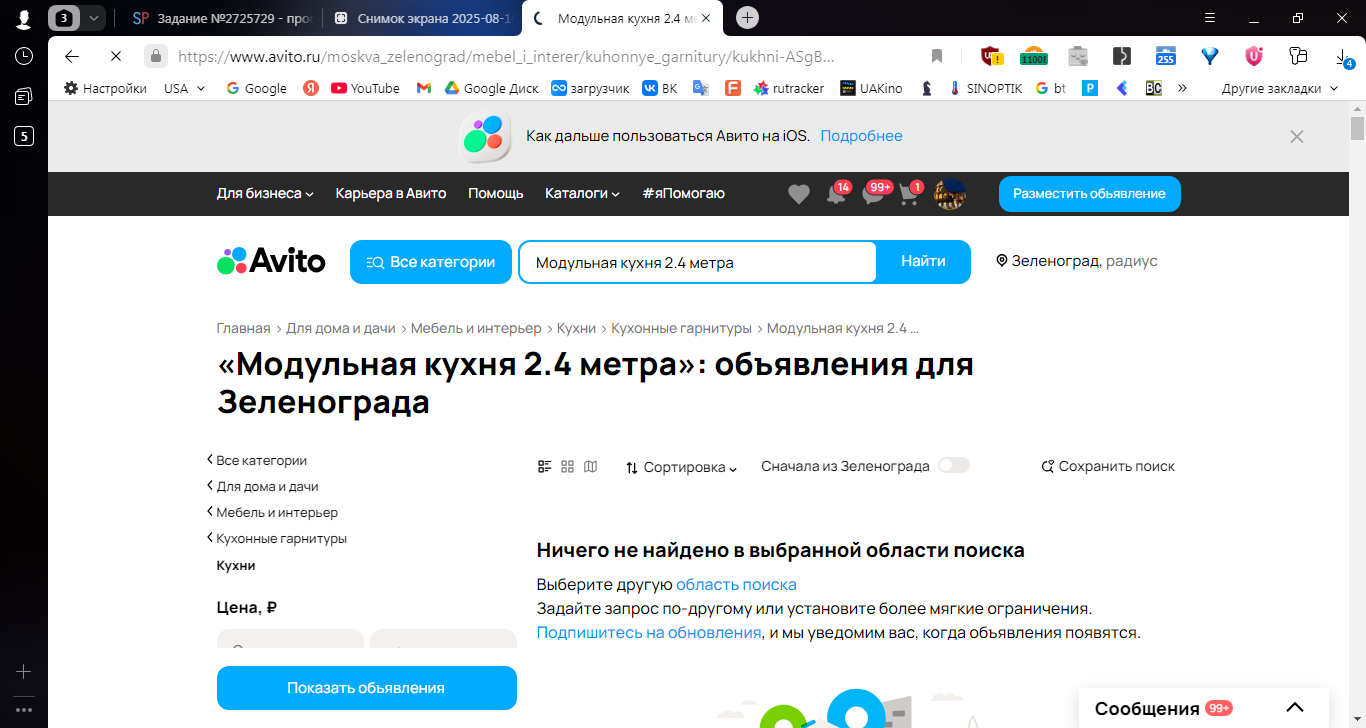Open the new tab plus button
Screen dimensions: 1366x728
click(747, 17)
